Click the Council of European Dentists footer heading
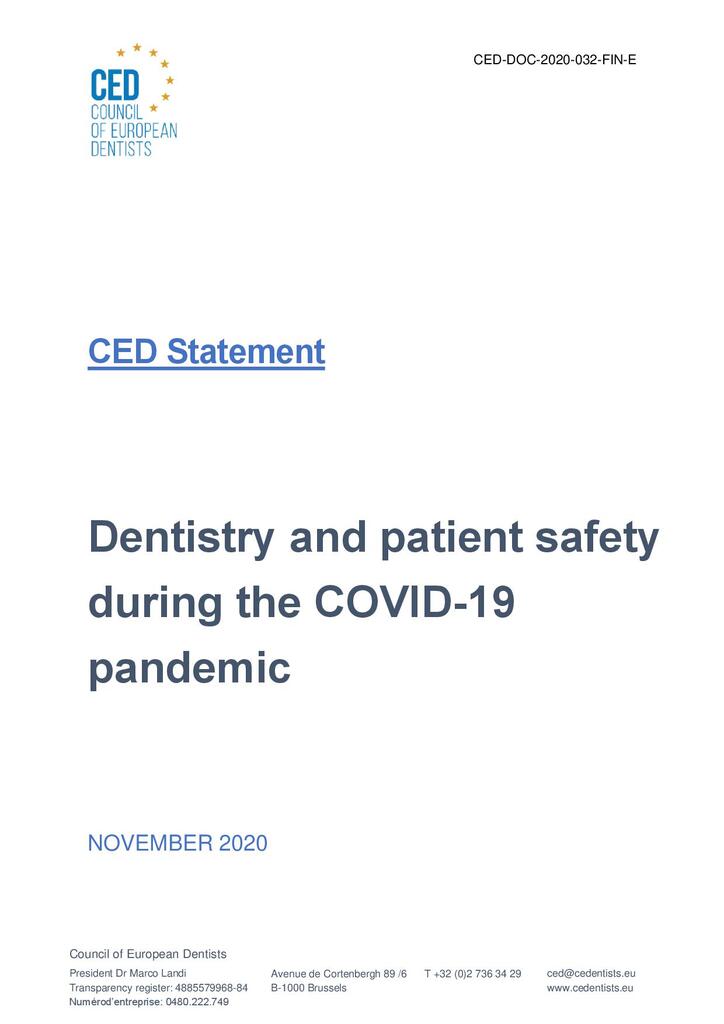724x1024 pixels. coord(148,954)
